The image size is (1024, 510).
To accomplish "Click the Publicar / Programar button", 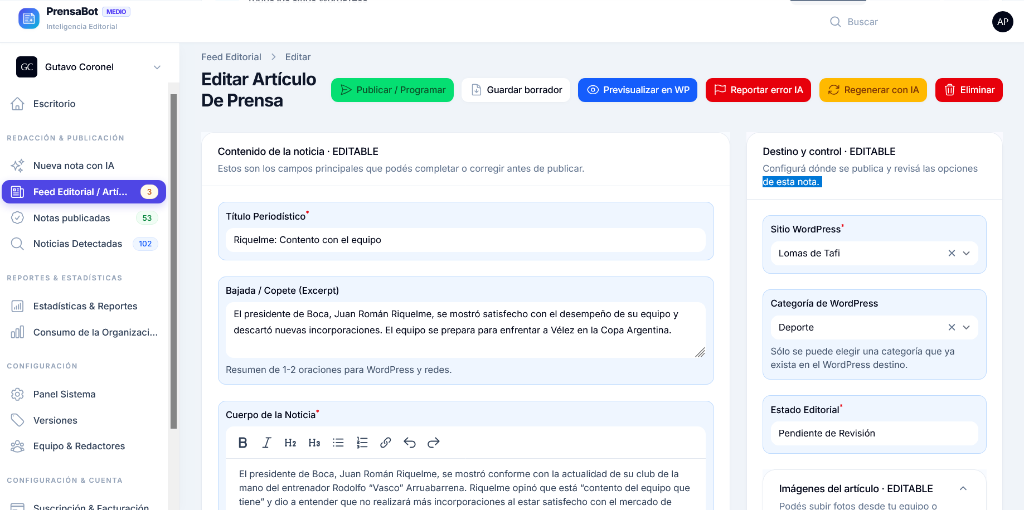I will (392, 90).
